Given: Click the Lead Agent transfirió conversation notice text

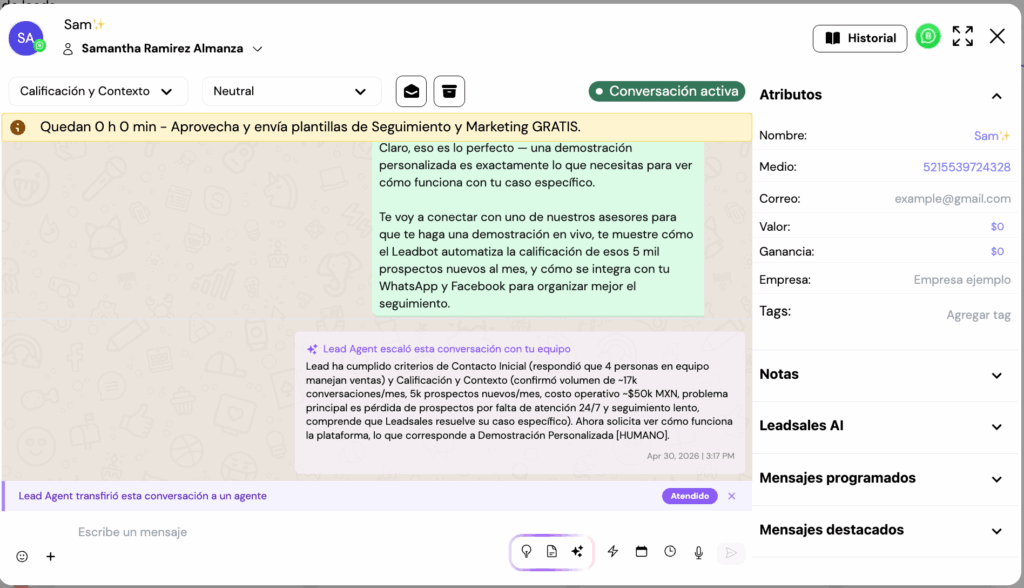Looking at the screenshot, I should coord(142,496).
